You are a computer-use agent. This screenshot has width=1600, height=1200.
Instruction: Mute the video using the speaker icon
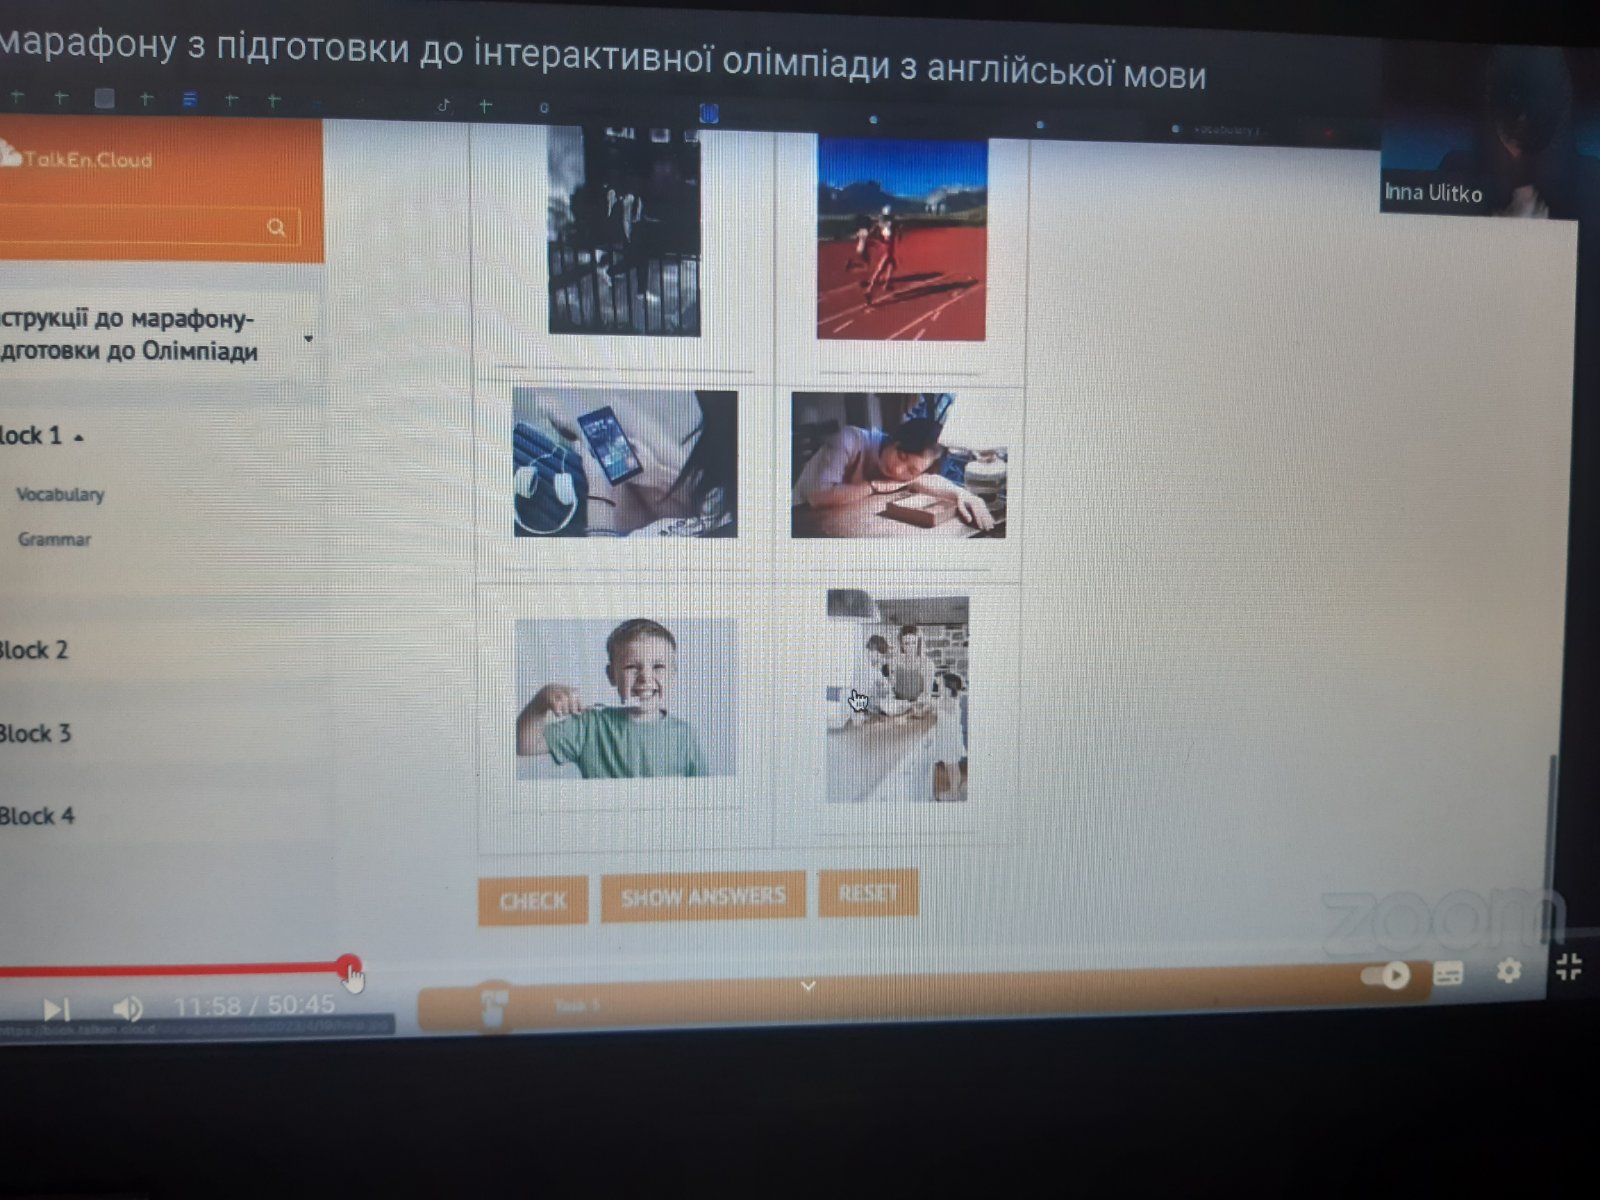pos(127,1008)
